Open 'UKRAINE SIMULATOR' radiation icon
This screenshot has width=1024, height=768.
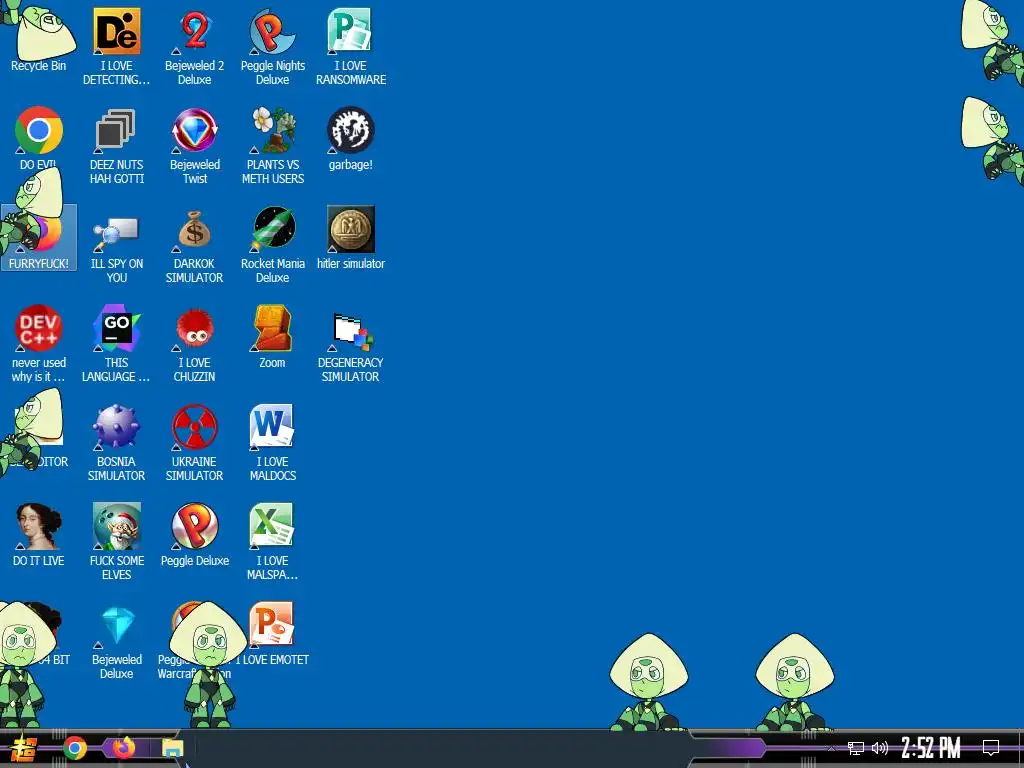pyautogui.click(x=195, y=442)
